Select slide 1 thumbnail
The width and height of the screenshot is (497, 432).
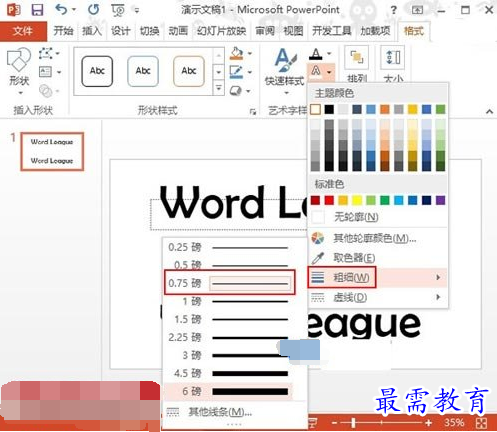click(52, 151)
